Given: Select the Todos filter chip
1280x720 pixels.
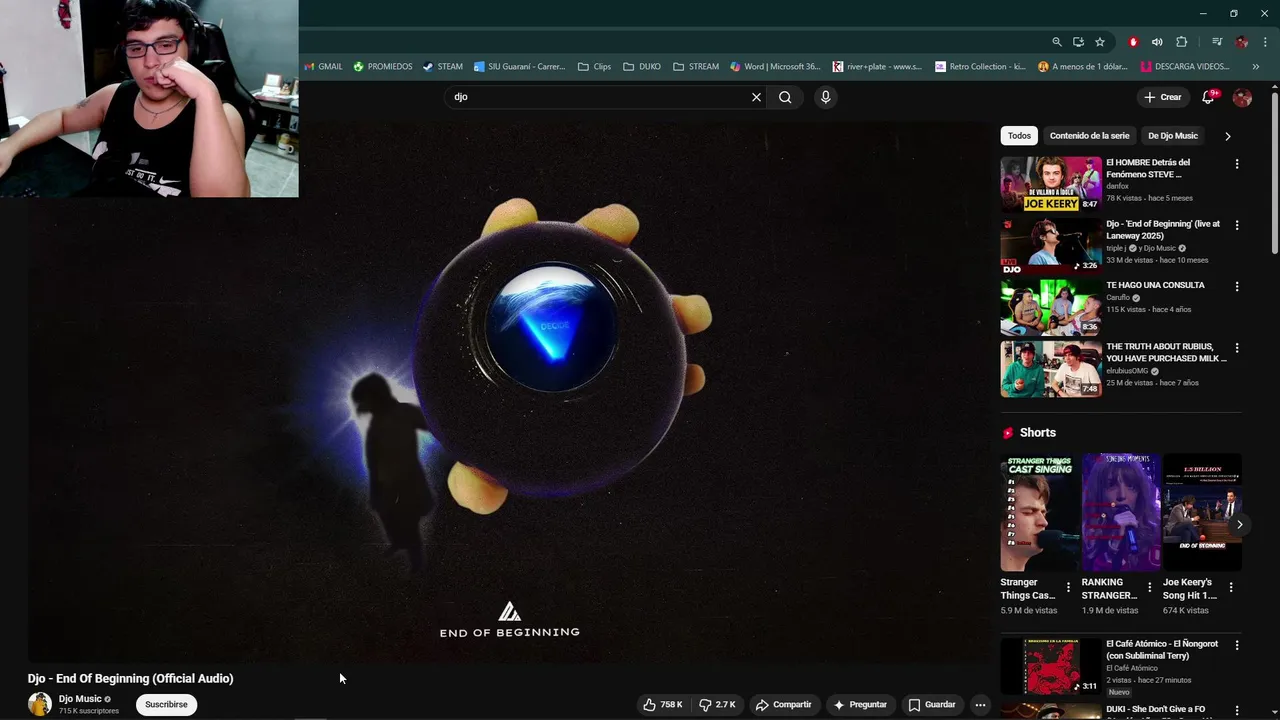Looking at the screenshot, I should click(1019, 136).
